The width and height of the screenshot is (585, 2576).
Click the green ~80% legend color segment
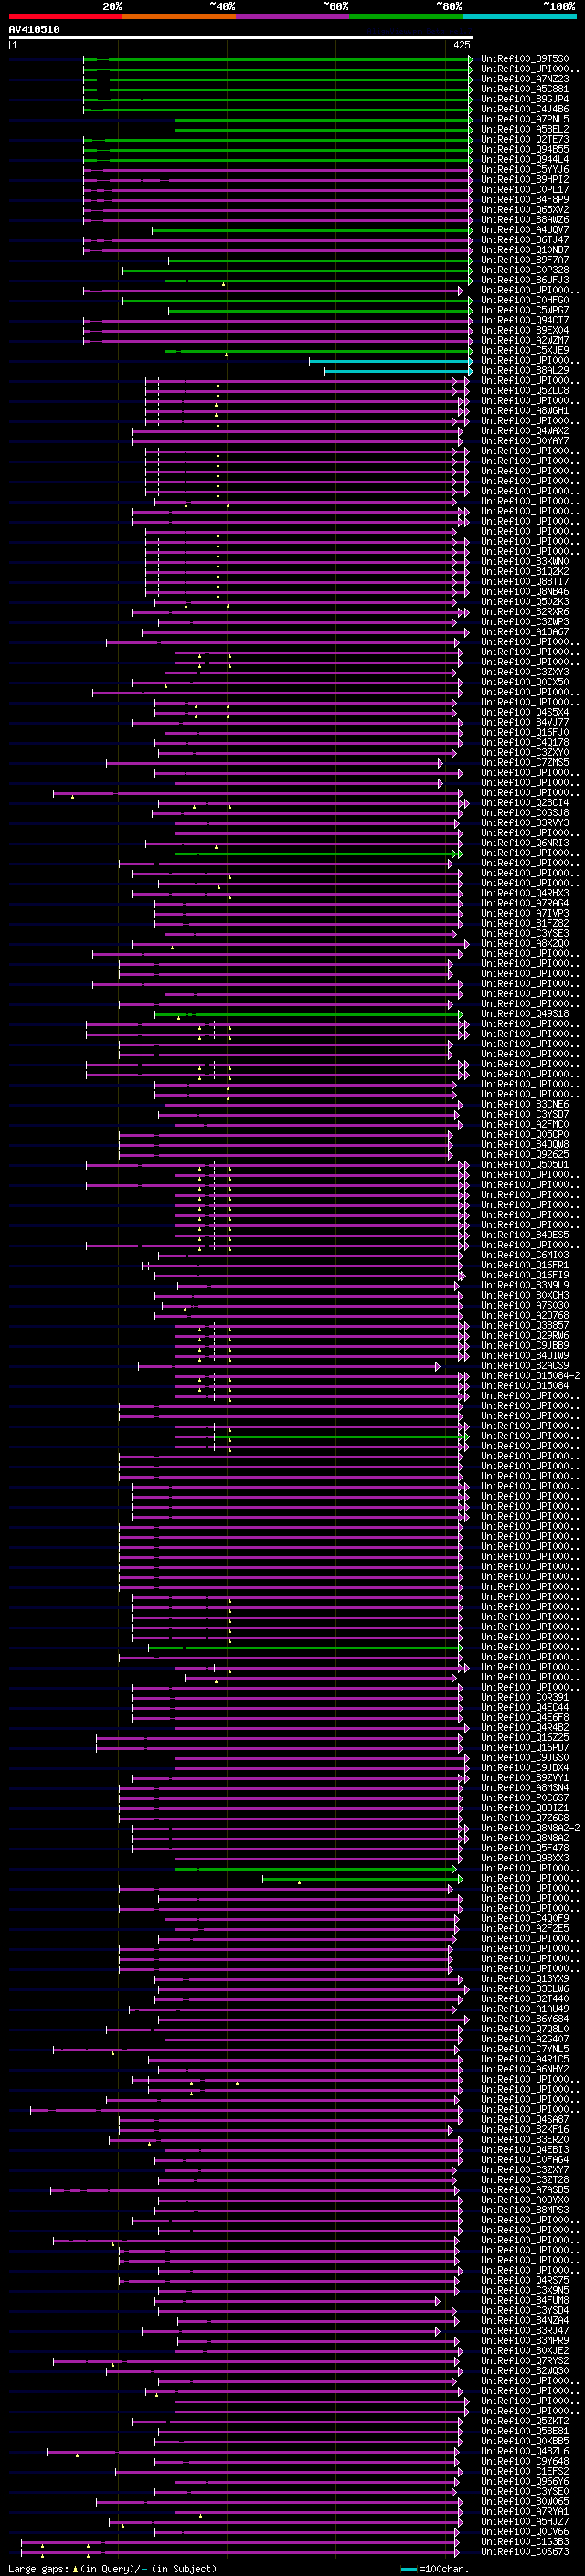coord(406,17)
